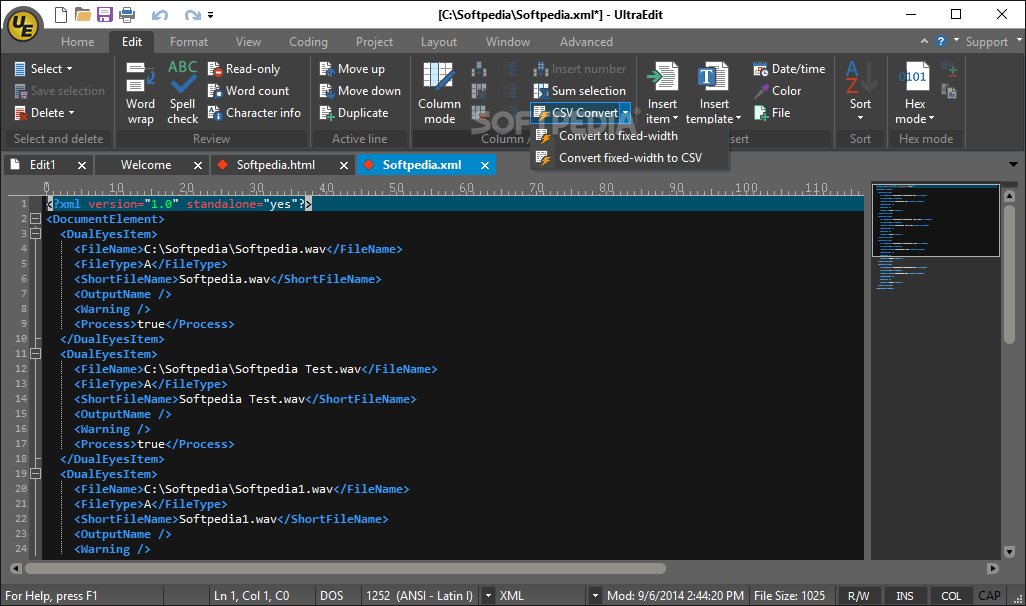Open the Advanced ribbon tab
The width and height of the screenshot is (1026, 606).
click(x=586, y=42)
